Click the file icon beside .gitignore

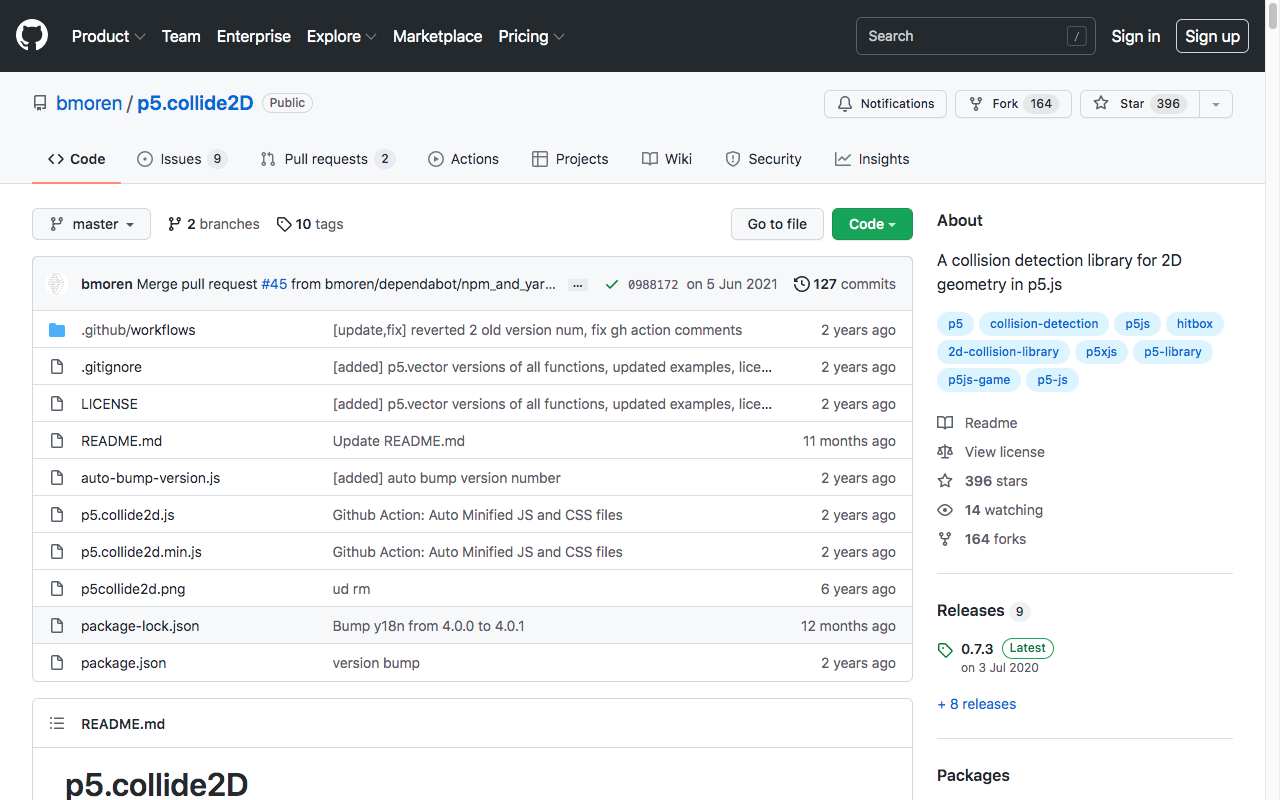57,367
